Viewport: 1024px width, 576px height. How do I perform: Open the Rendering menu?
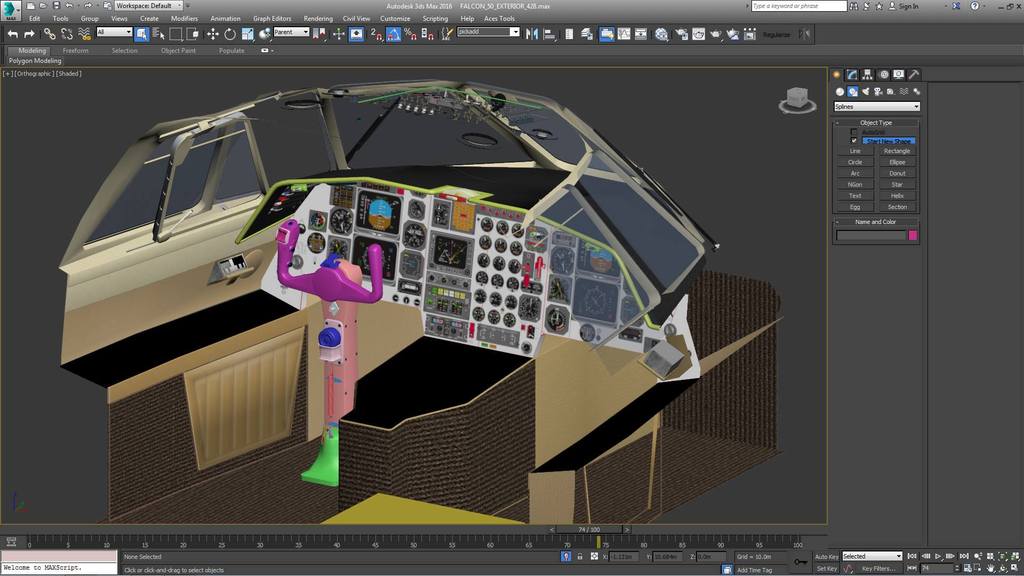tap(318, 18)
